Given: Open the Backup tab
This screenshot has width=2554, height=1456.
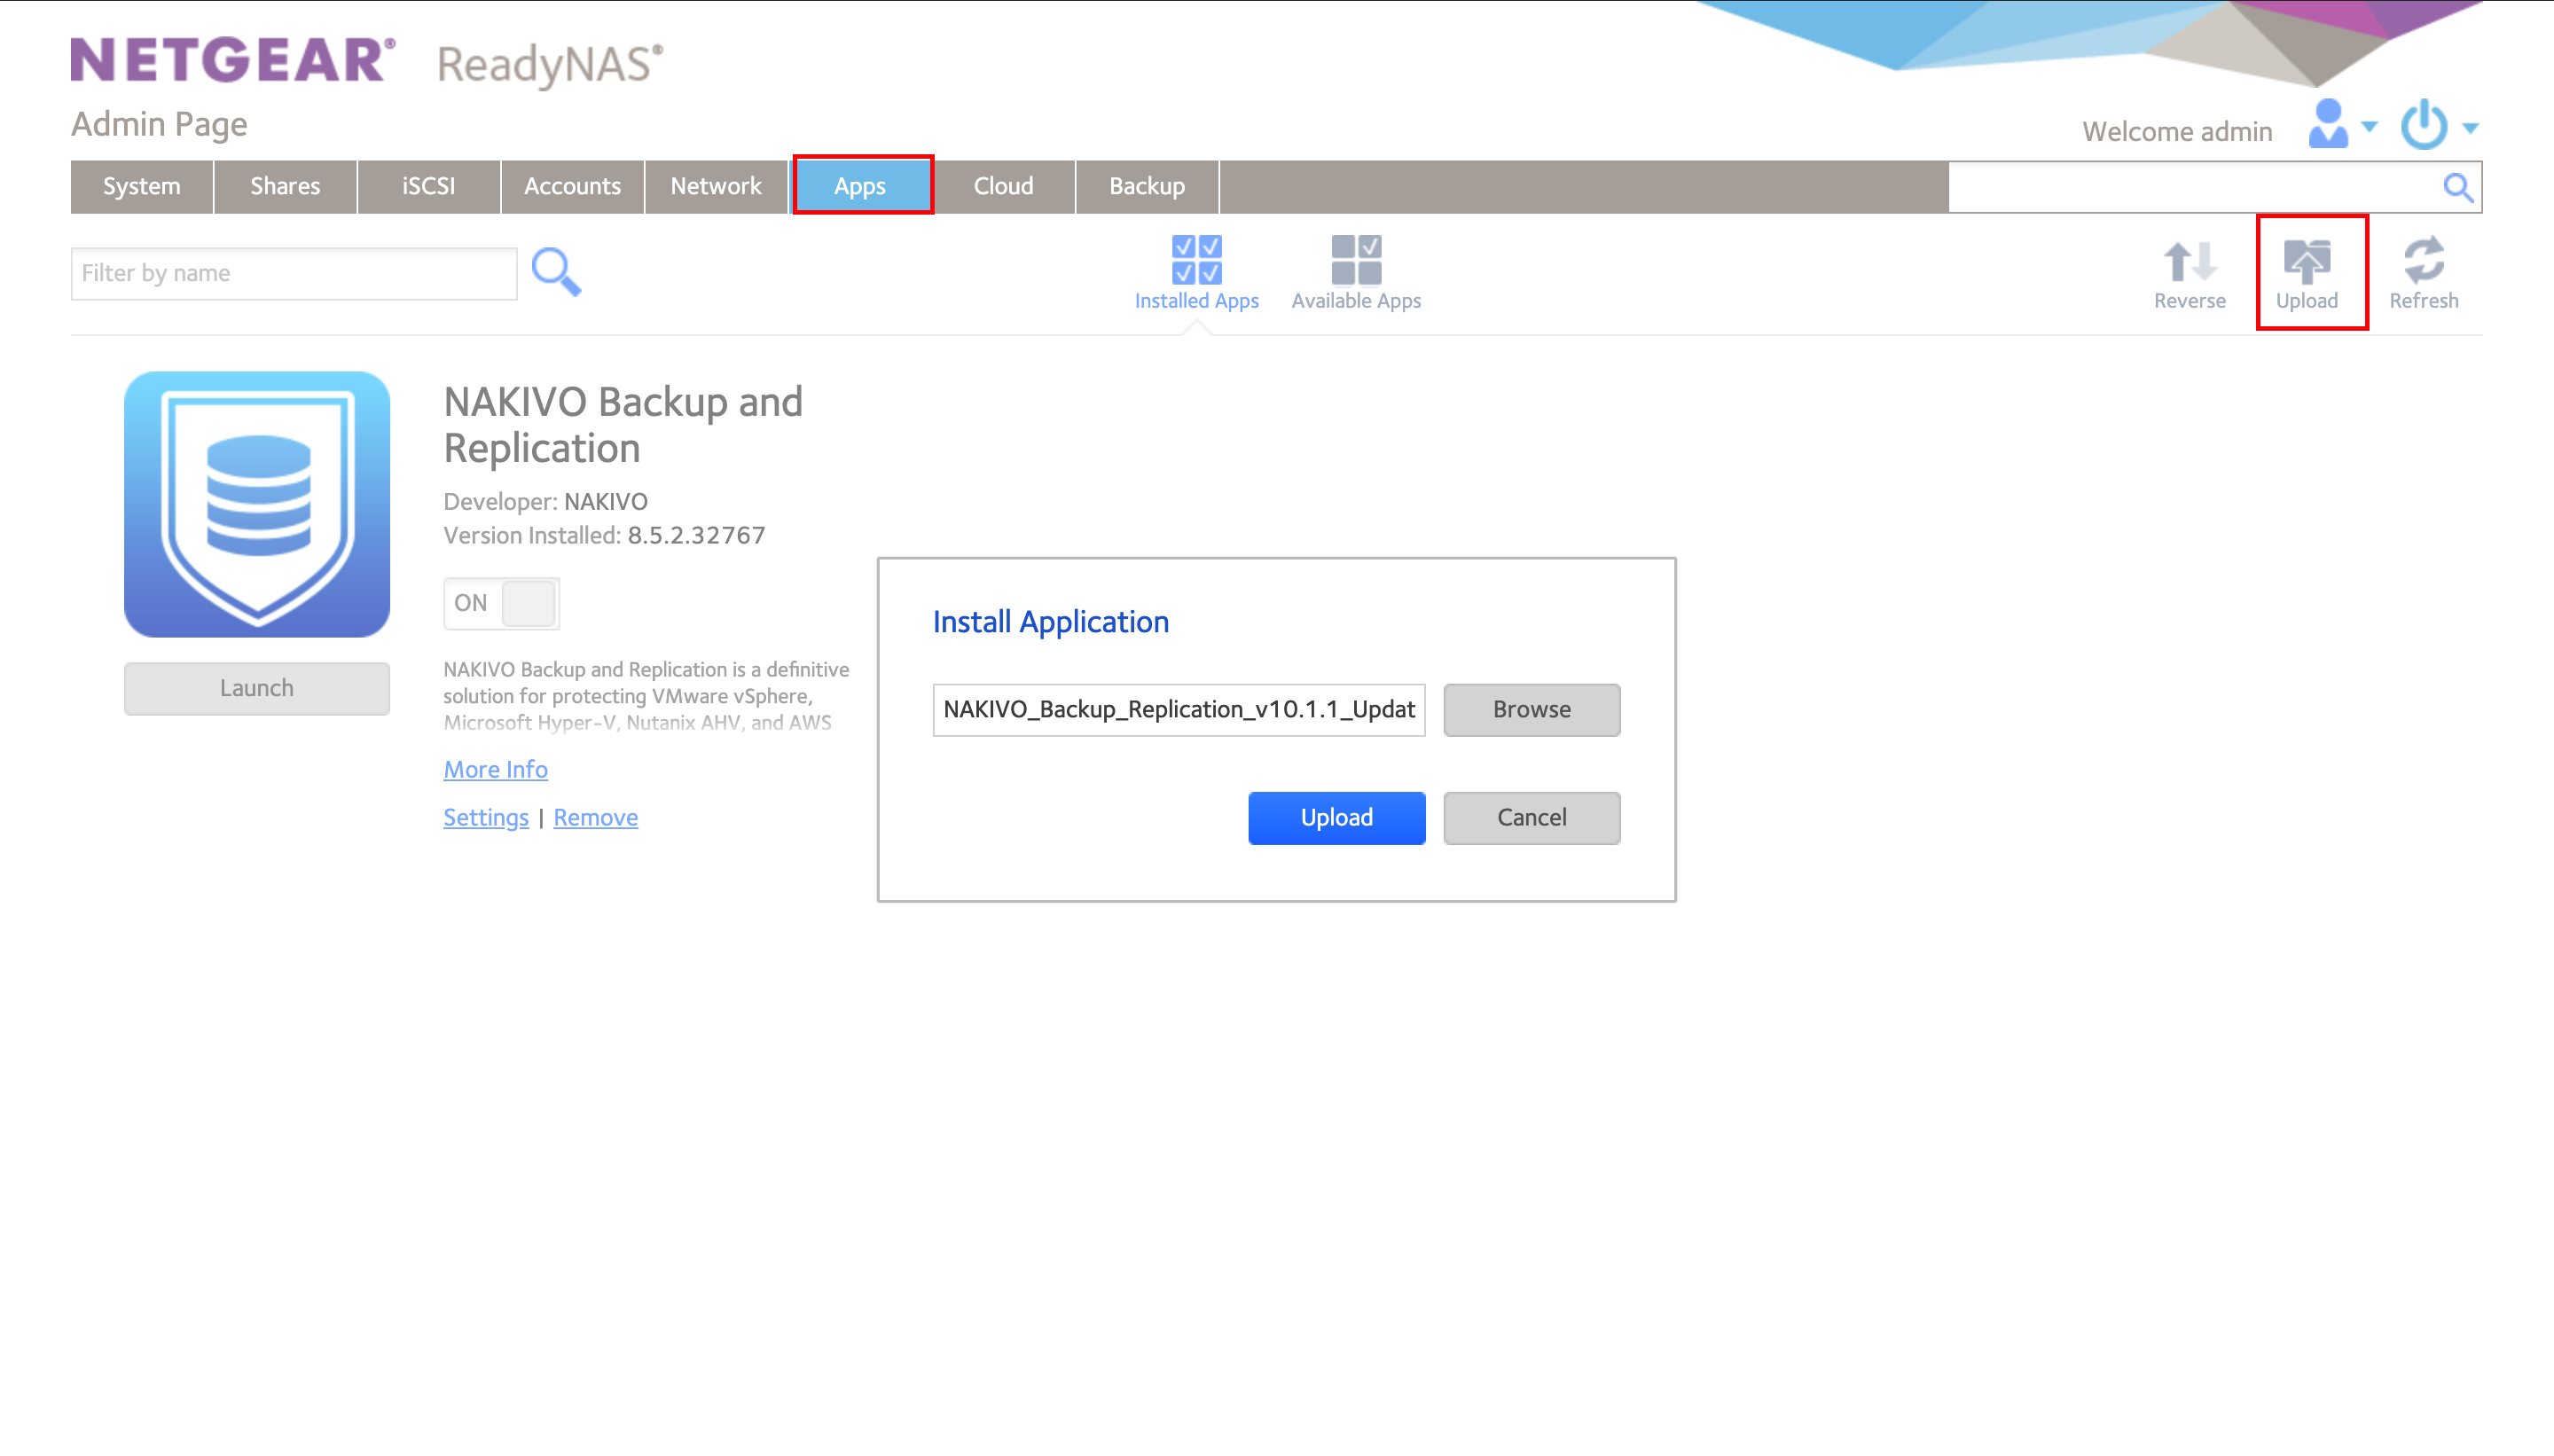Looking at the screenshot, I should click(x=1147, y=186).
